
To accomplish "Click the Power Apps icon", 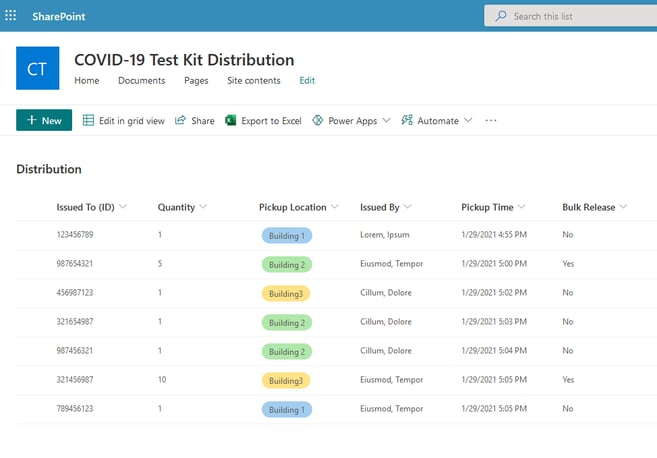I will [318, 120].
